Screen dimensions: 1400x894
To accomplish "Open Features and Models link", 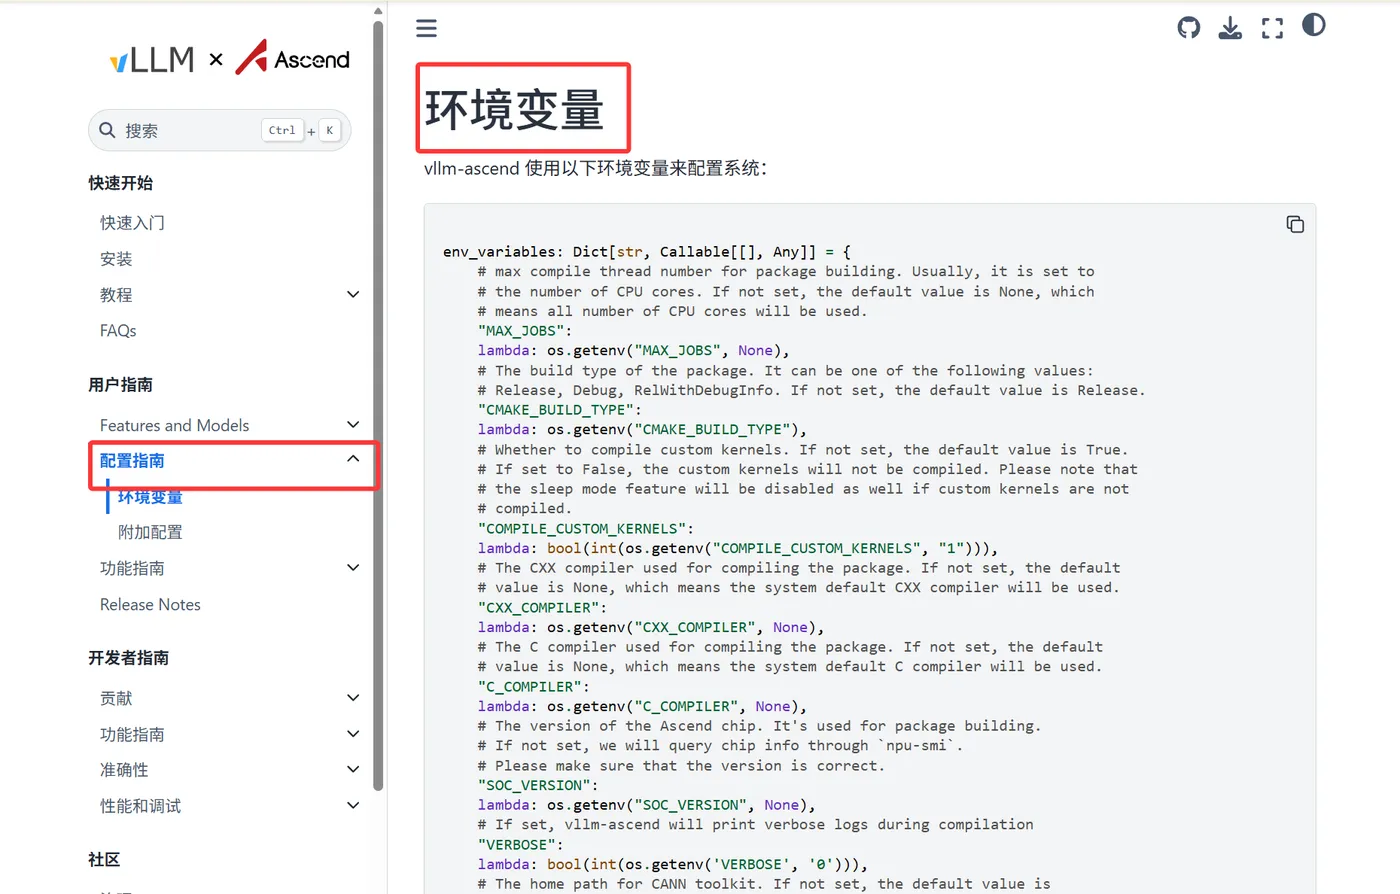I will [174, 425].
